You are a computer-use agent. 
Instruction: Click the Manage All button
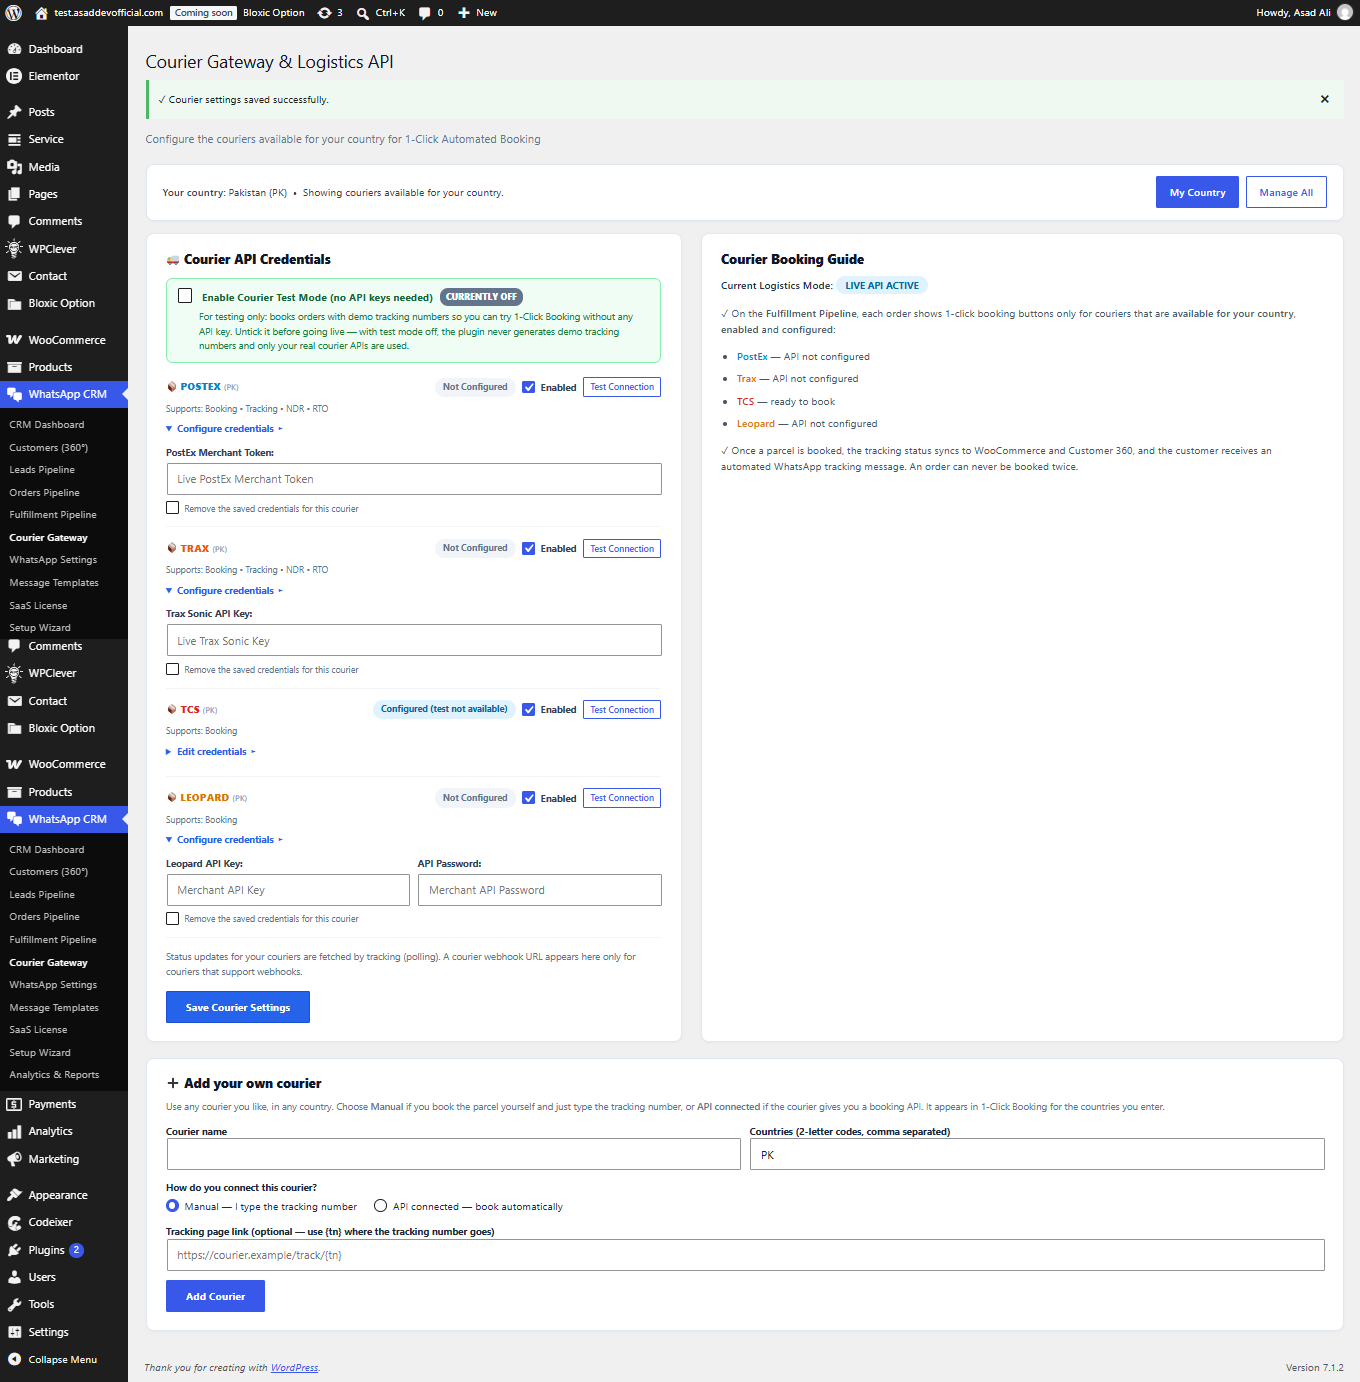coord(1286,192)
